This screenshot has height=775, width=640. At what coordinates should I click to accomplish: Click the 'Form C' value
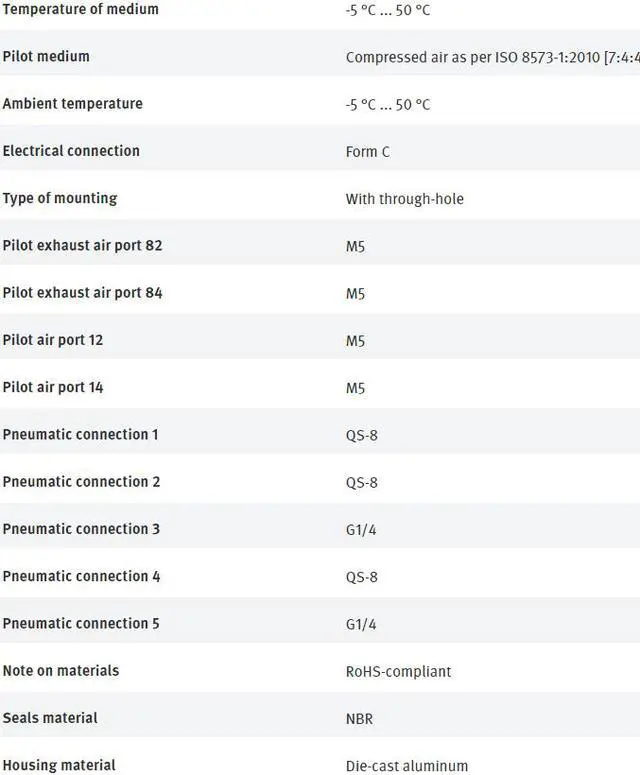pyautogui.click(x=368, y=152)
